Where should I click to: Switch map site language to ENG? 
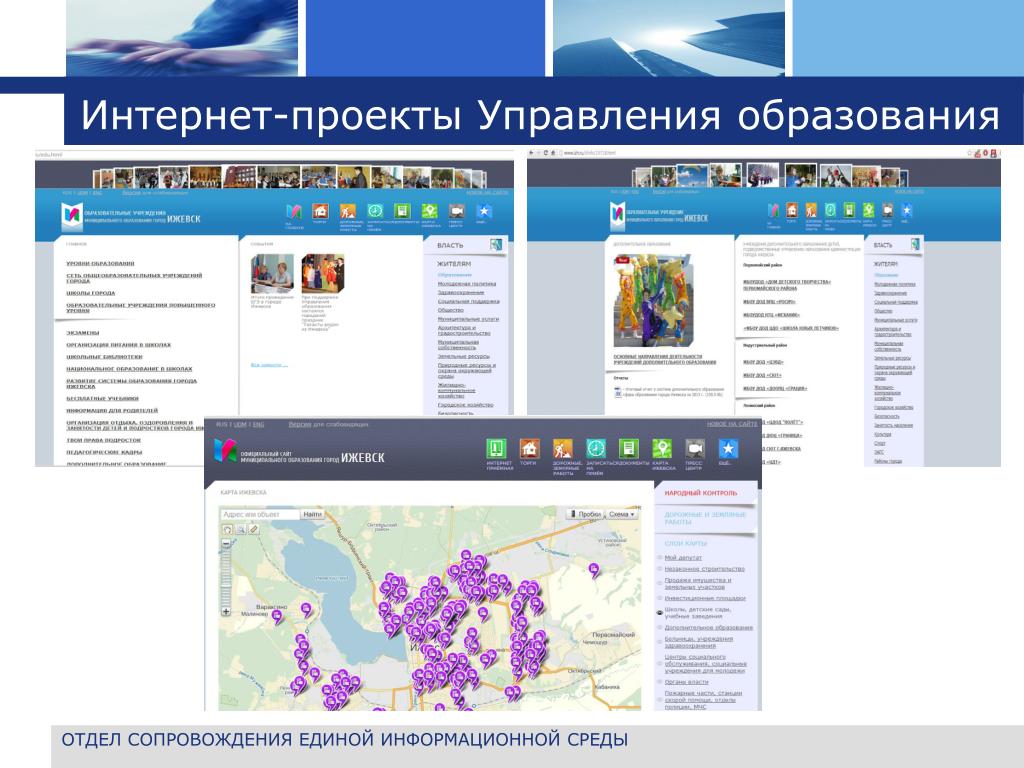[x=259, y=424]
